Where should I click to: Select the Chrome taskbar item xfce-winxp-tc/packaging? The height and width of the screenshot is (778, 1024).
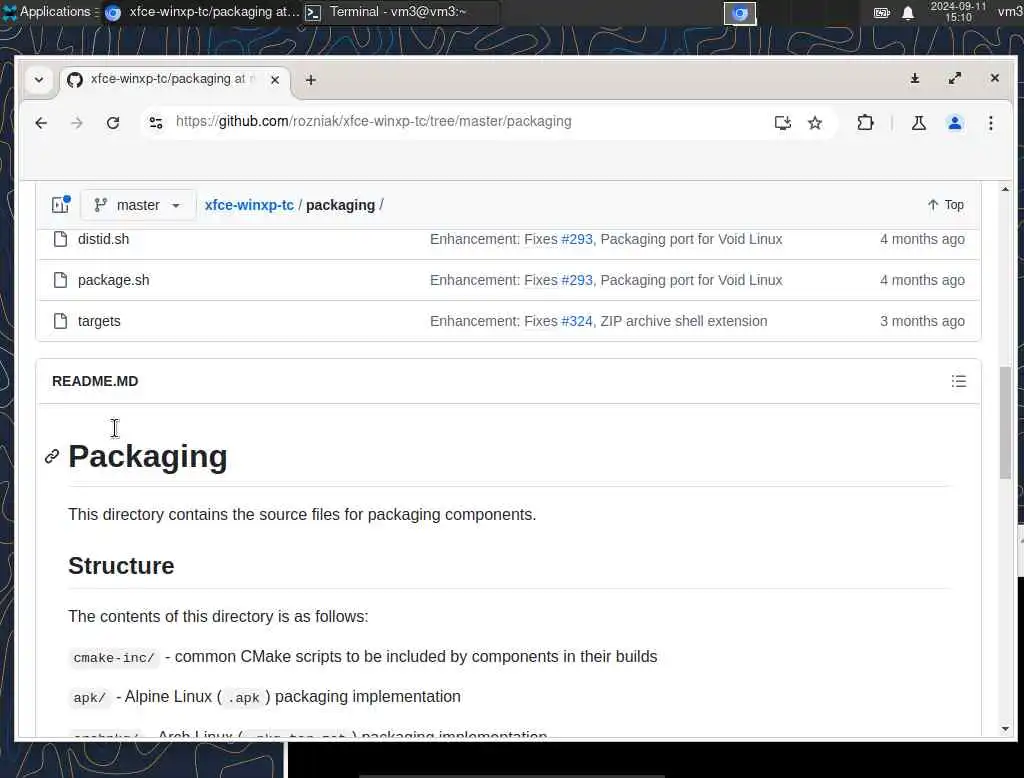[202, 12]
